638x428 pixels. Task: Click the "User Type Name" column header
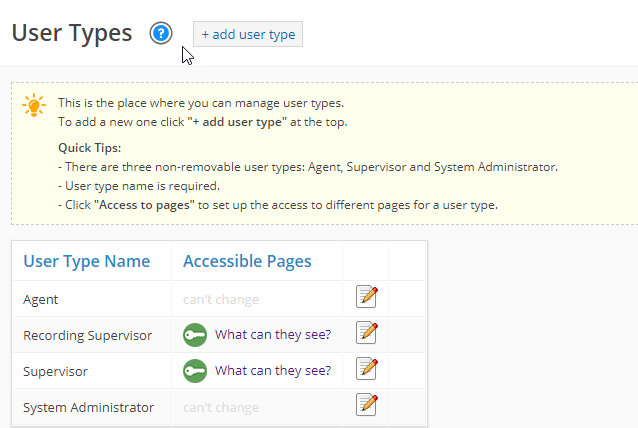87,262
